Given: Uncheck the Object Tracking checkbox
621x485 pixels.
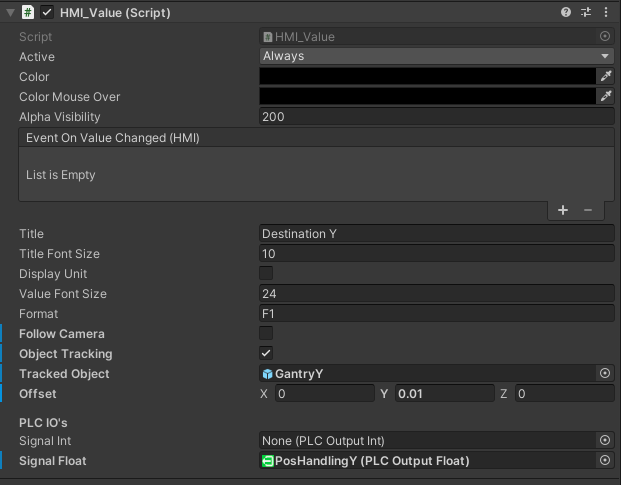Looking at the screenshot, I should (x=266, y=353).
